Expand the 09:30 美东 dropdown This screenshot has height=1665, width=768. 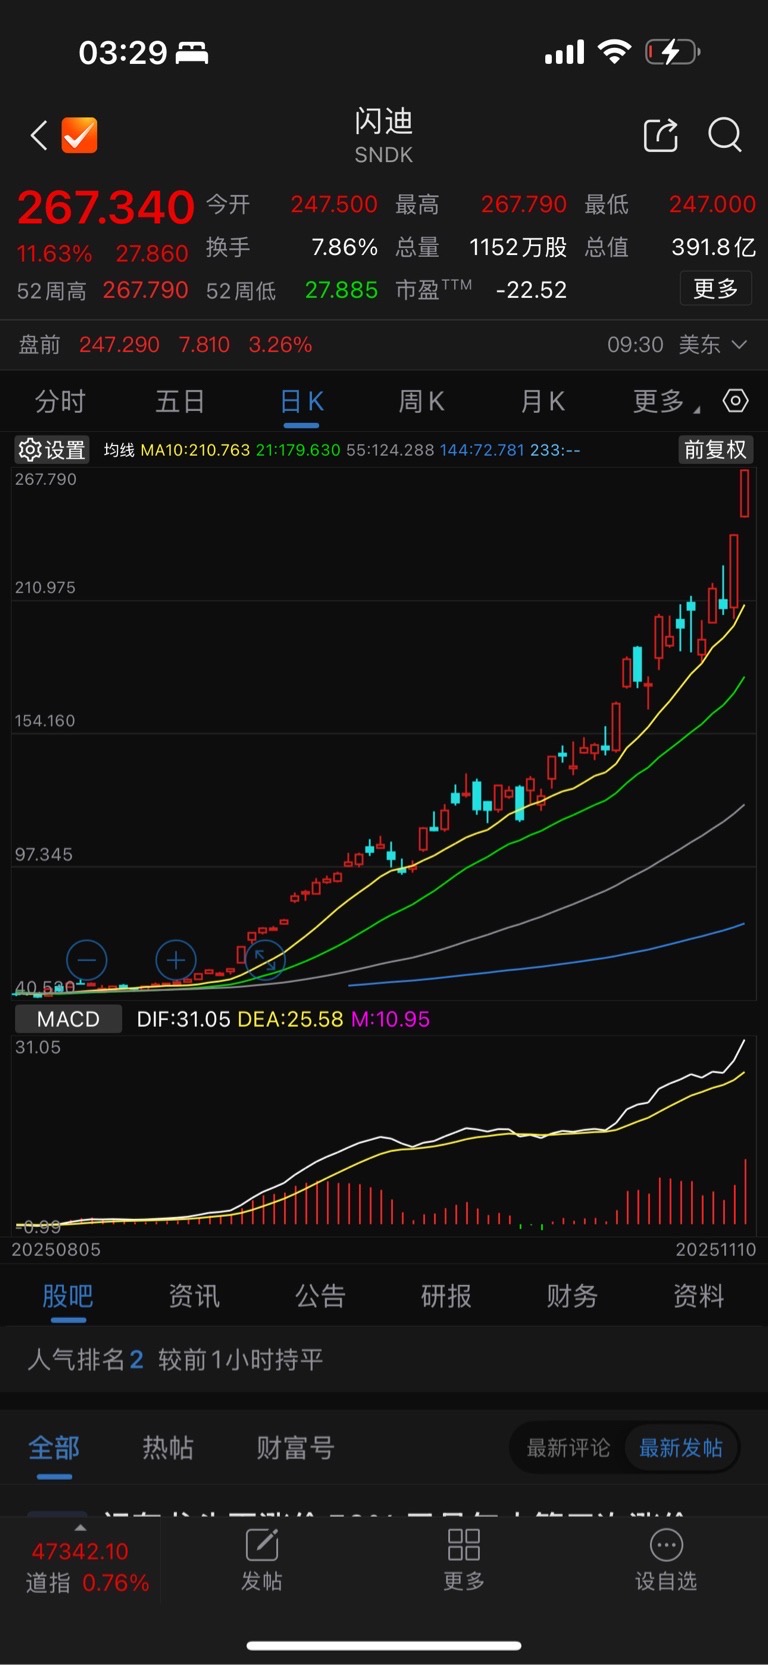[x=677, y=345]
